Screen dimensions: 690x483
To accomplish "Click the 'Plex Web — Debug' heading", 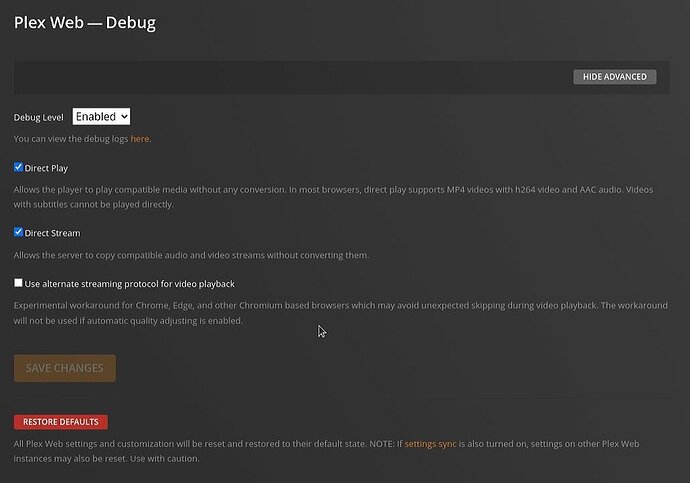I will [x=85, y=23].
